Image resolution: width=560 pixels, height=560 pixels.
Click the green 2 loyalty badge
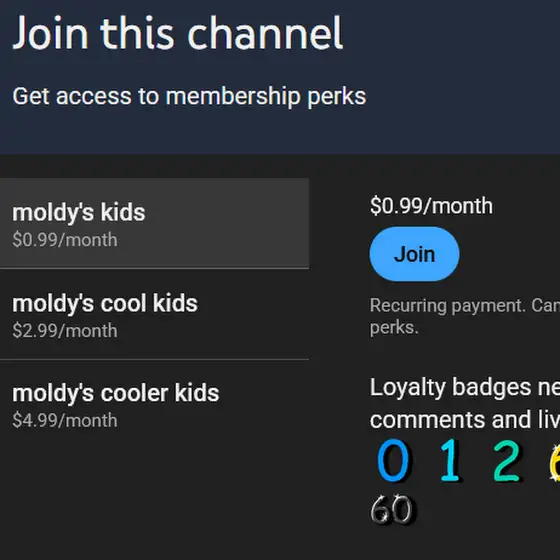point(506,460)
